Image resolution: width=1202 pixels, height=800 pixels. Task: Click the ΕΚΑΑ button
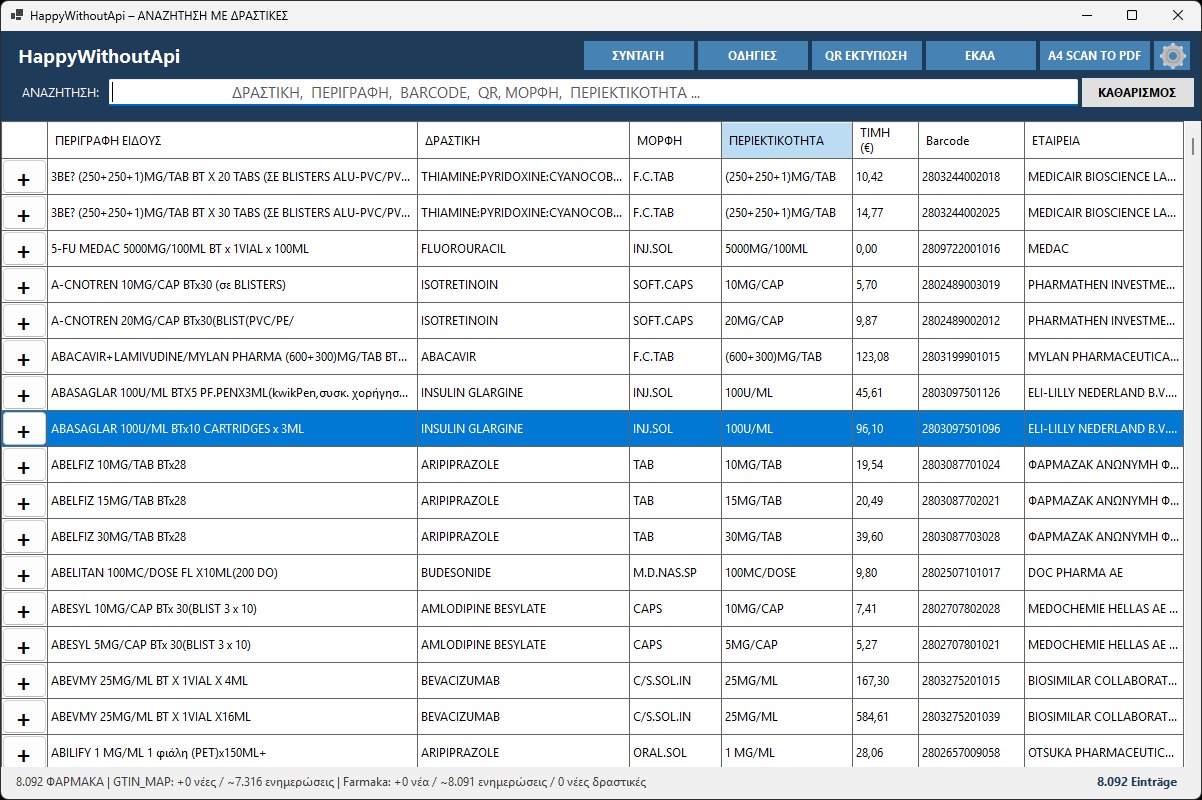pyautogui.click(x=980, y=56)
